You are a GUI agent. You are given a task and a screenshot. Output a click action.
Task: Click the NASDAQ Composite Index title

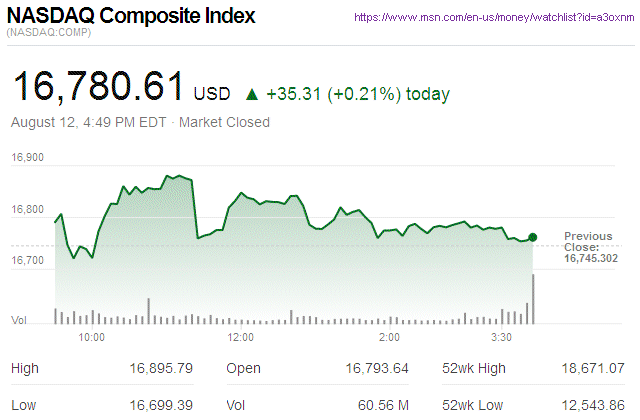pyautogui.click(x=131, y=16)
